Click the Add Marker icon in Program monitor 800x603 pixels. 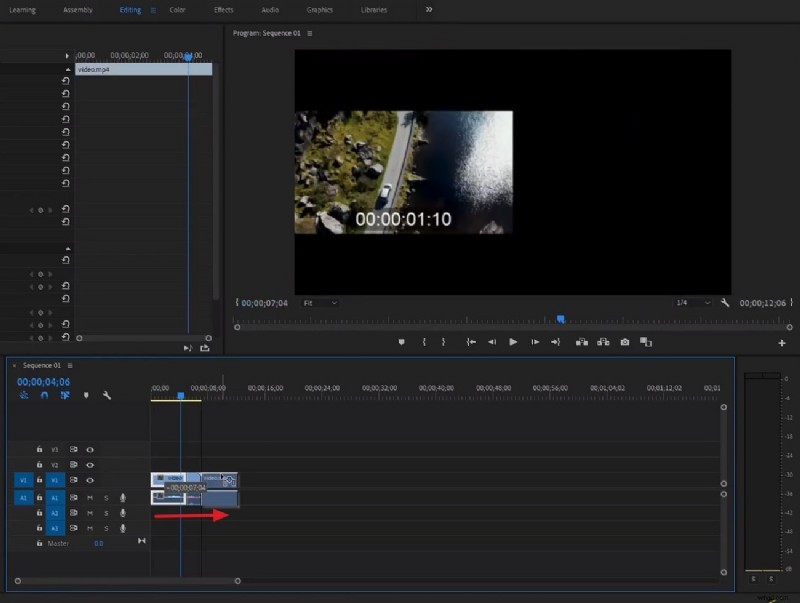coord(400,341)
